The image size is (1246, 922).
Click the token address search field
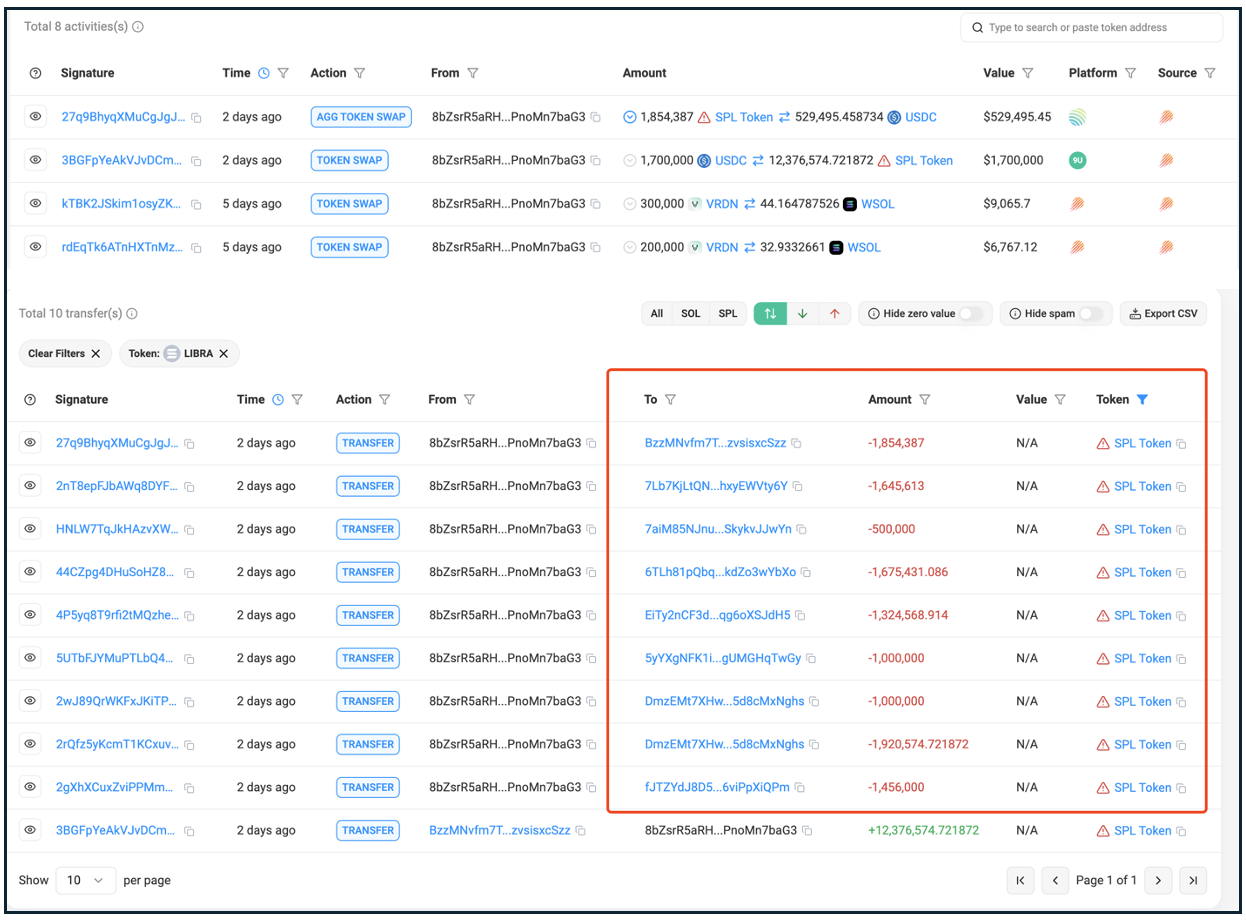(1095, 28)
